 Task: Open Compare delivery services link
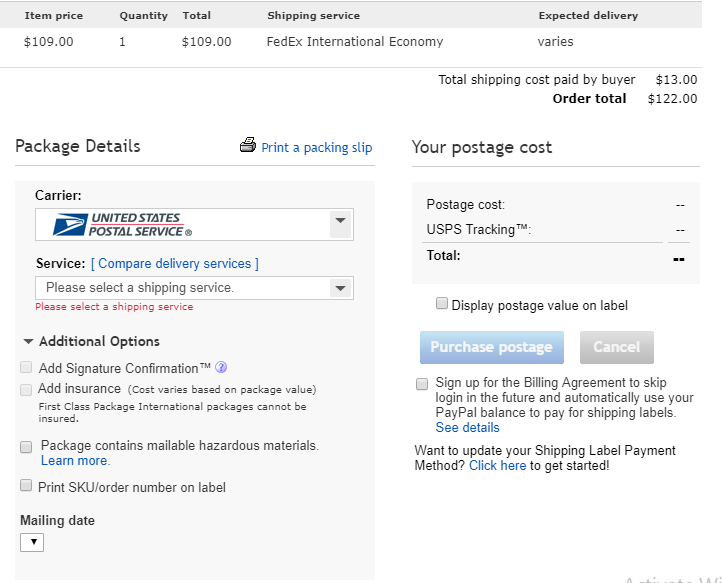(175, 263)
